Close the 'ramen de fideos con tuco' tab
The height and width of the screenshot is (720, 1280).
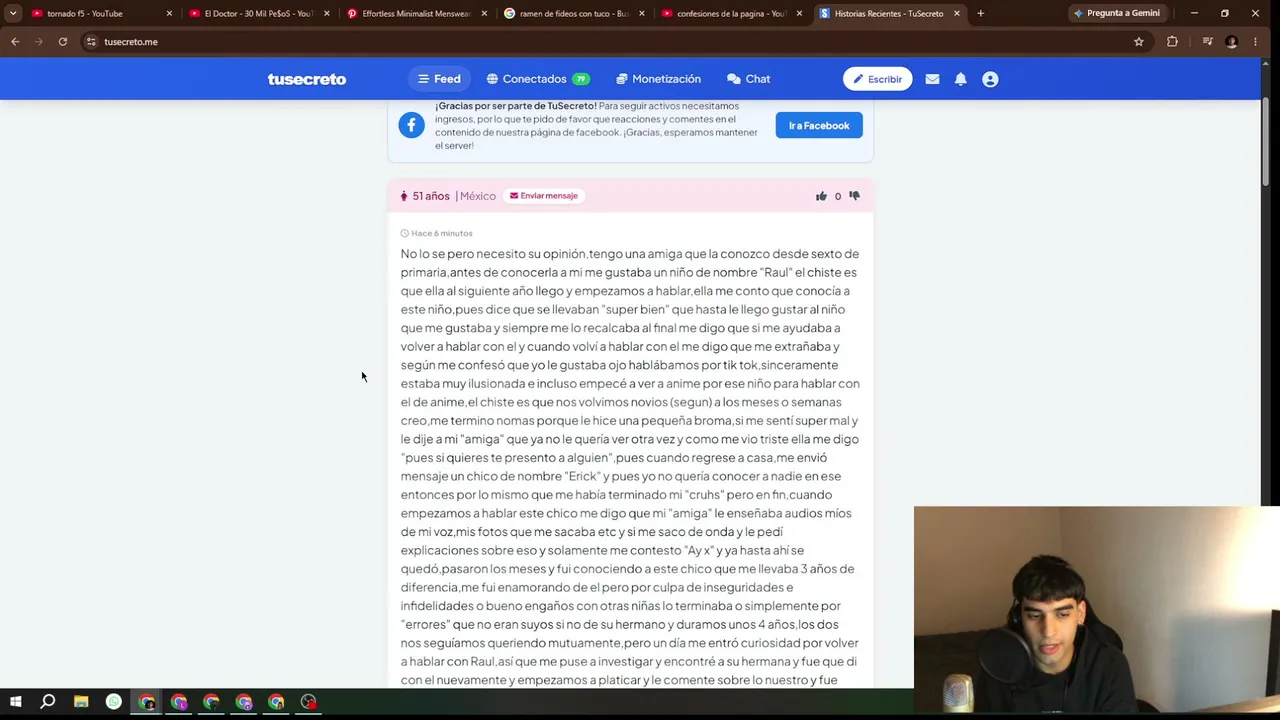[x=641, y=13]
